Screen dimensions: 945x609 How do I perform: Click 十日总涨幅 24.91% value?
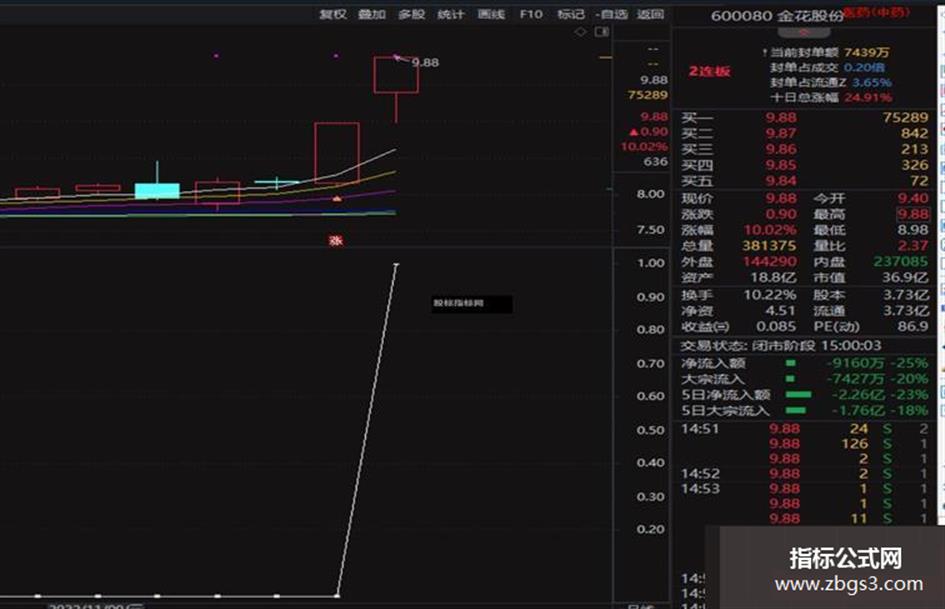click(x=868, y=97)
